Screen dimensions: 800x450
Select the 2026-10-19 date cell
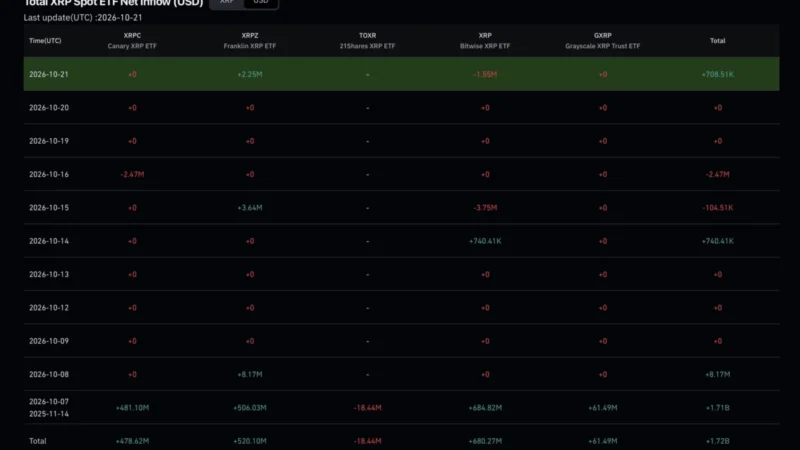(49, 141)
